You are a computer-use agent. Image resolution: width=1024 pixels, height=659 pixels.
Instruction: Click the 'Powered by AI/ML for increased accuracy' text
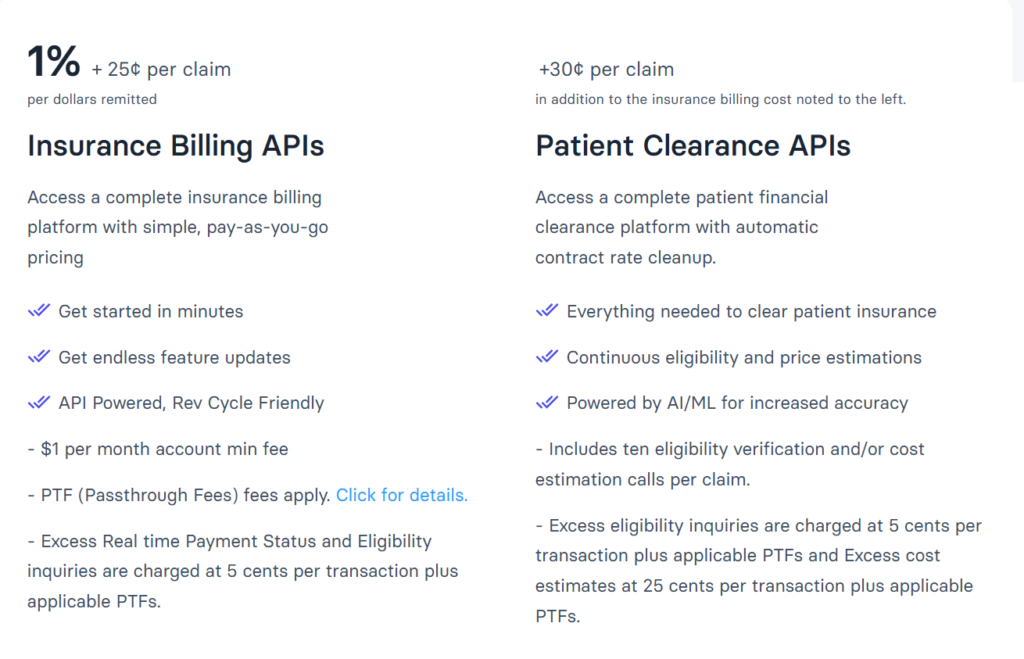click(x=737, y=403)
